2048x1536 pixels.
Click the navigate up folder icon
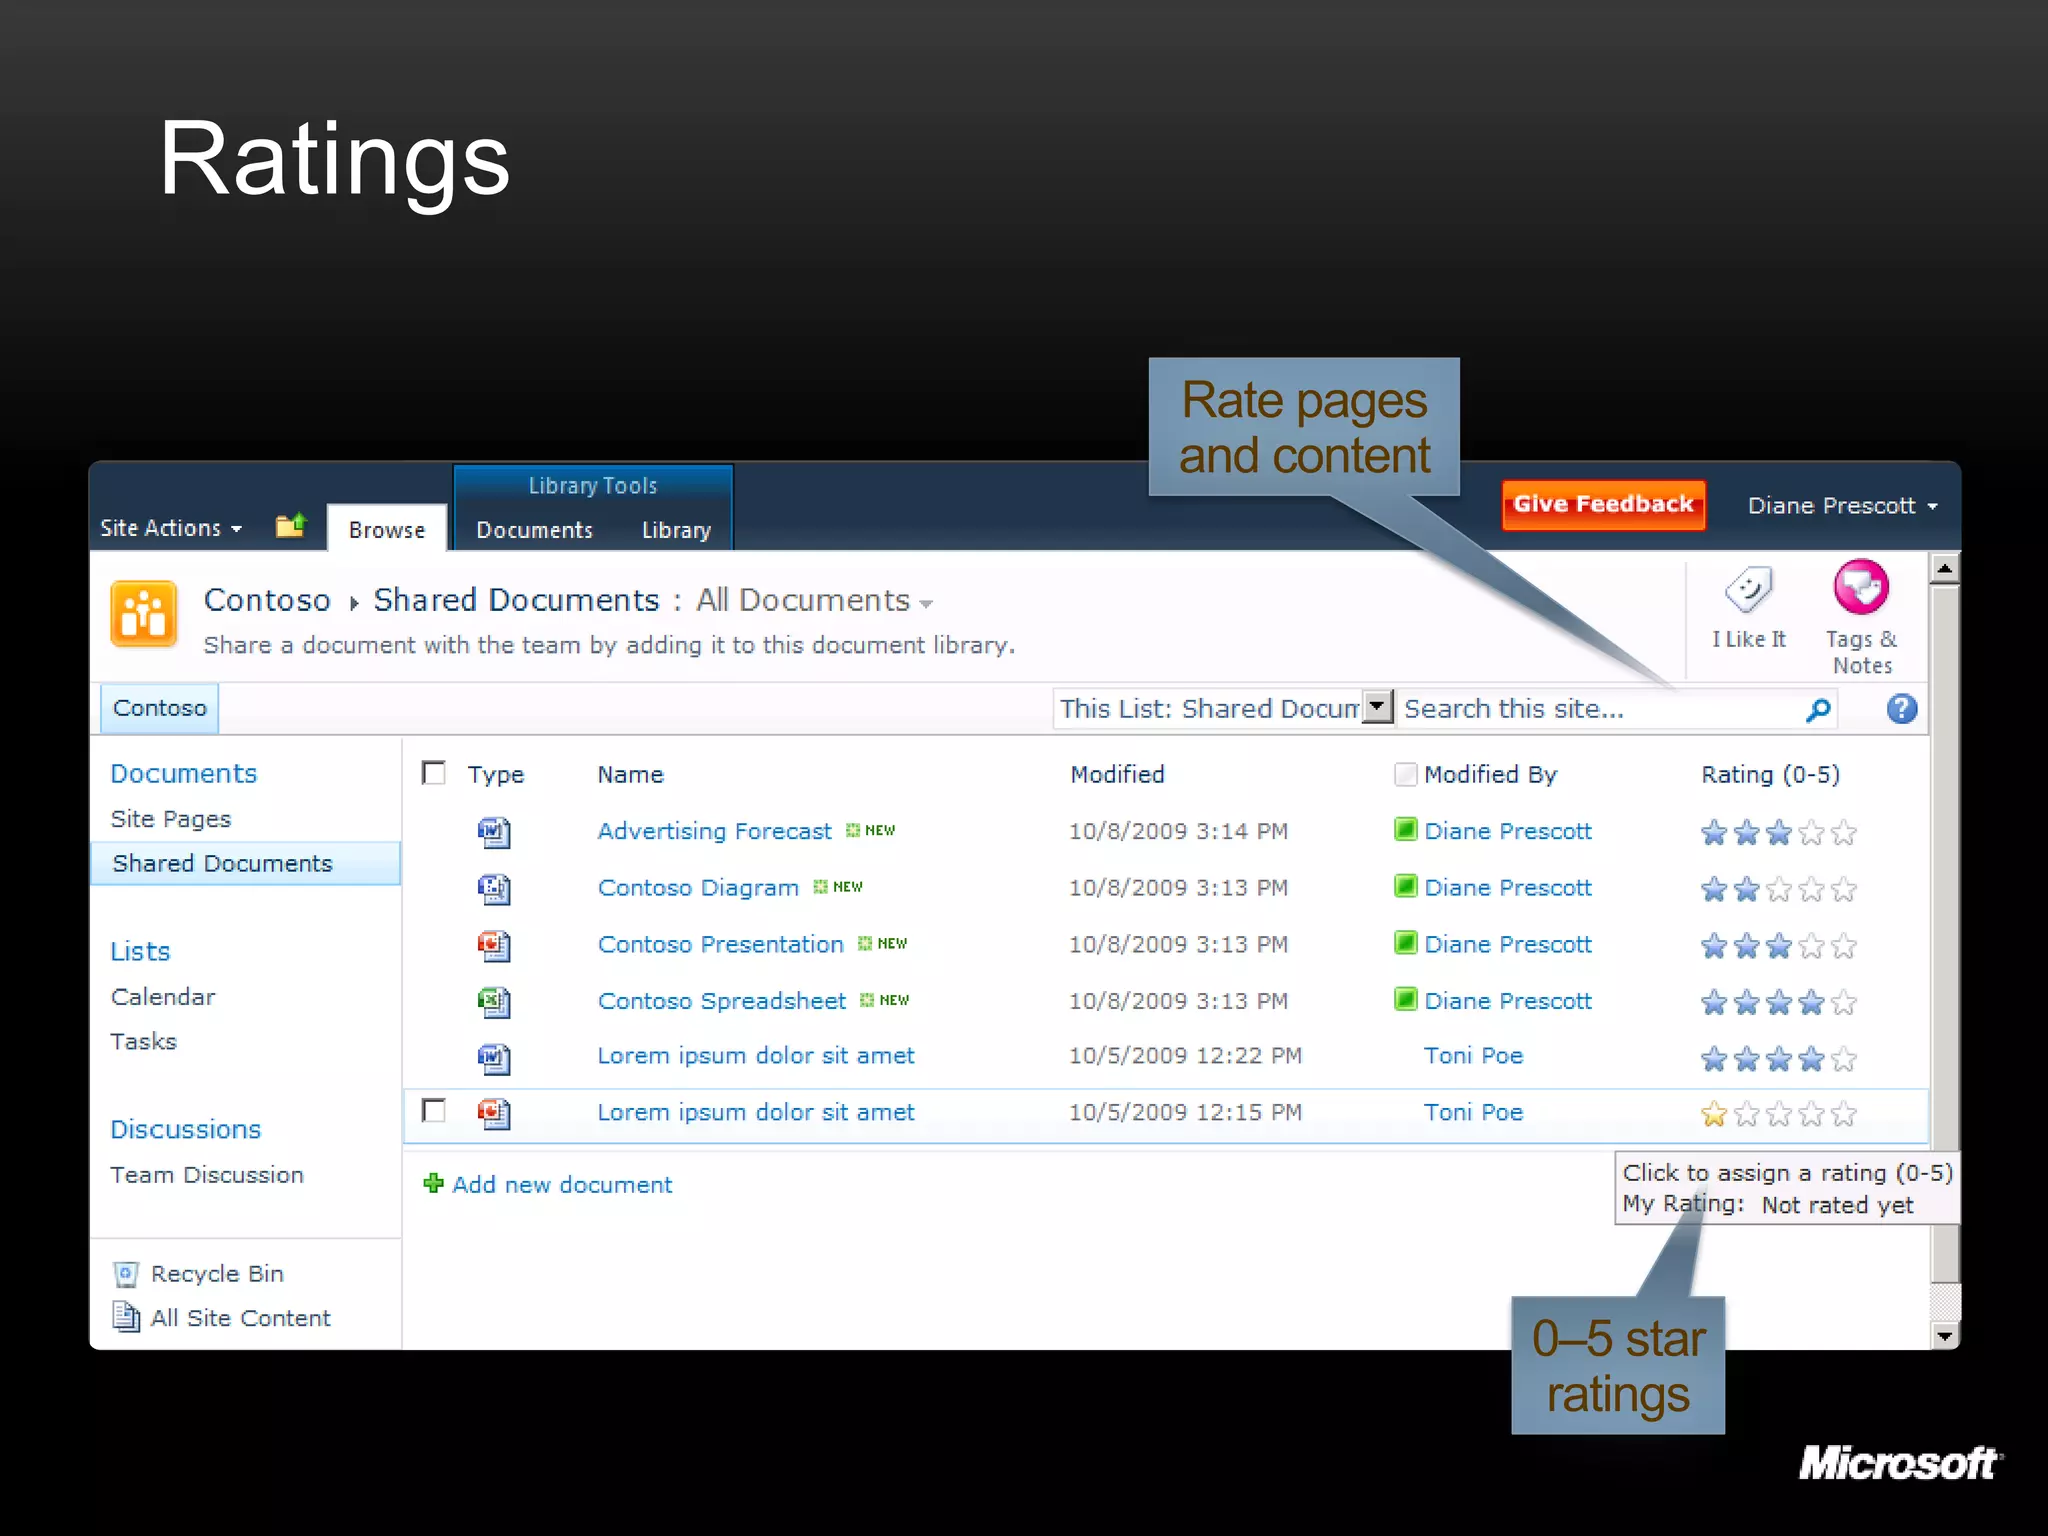291,525
